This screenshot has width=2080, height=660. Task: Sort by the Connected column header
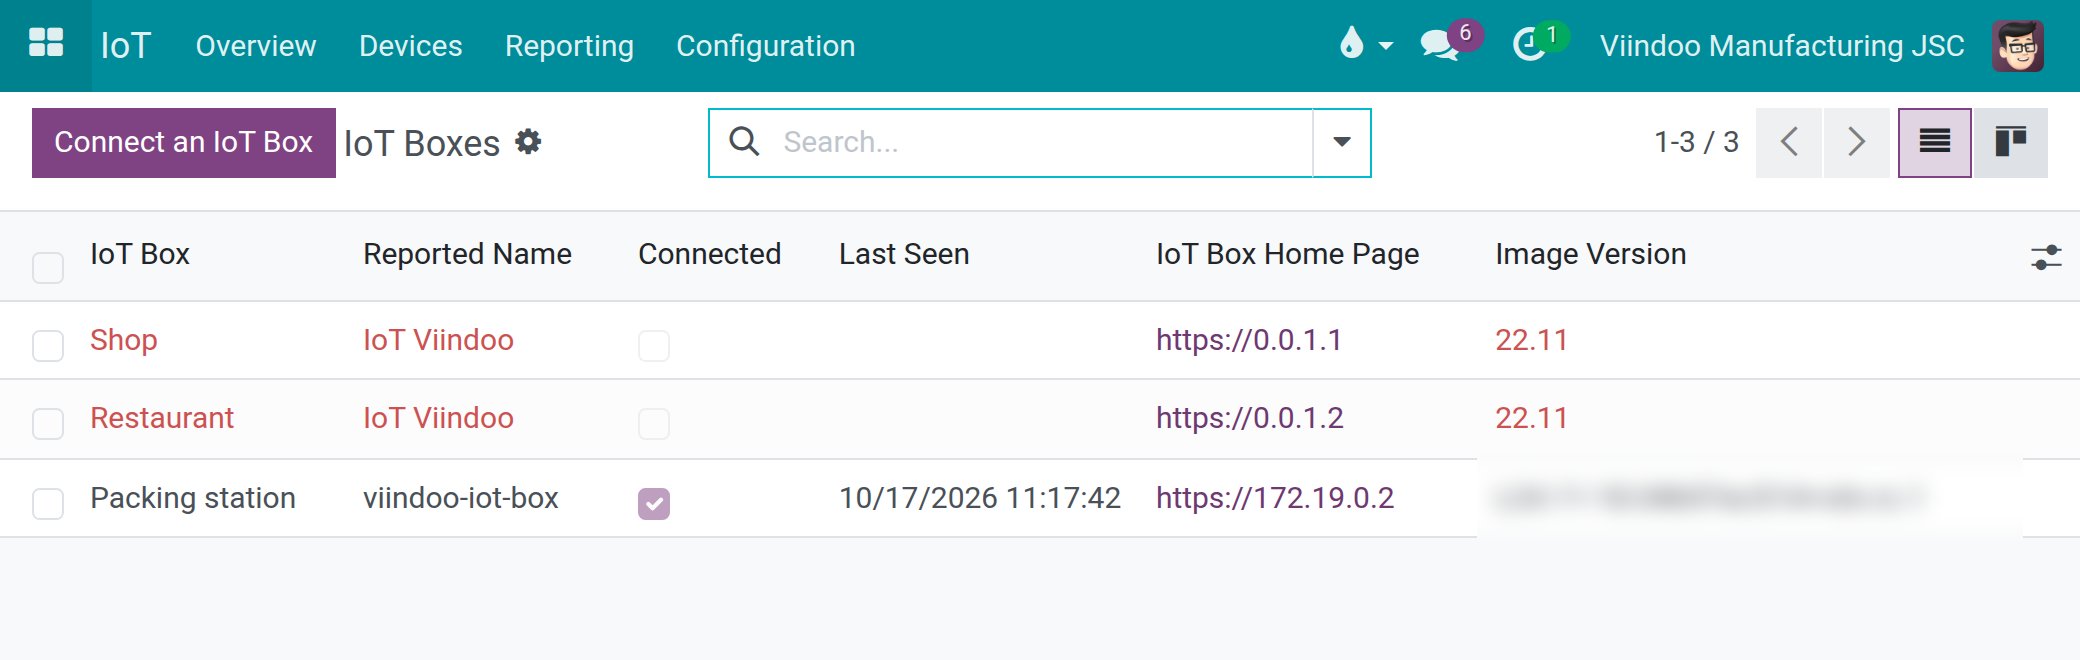coord(710,255)
